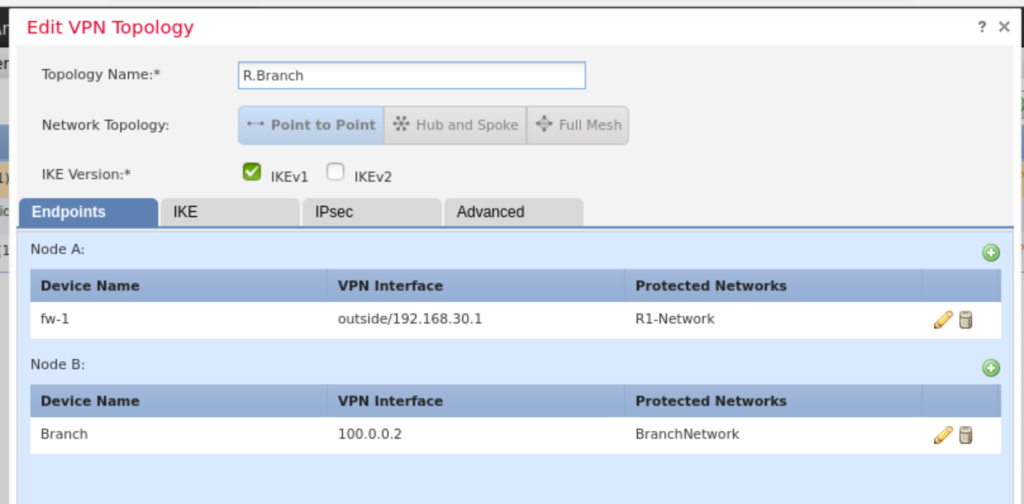Edit the Branch endpoint with pencil icon

click(x=942, y=434)
